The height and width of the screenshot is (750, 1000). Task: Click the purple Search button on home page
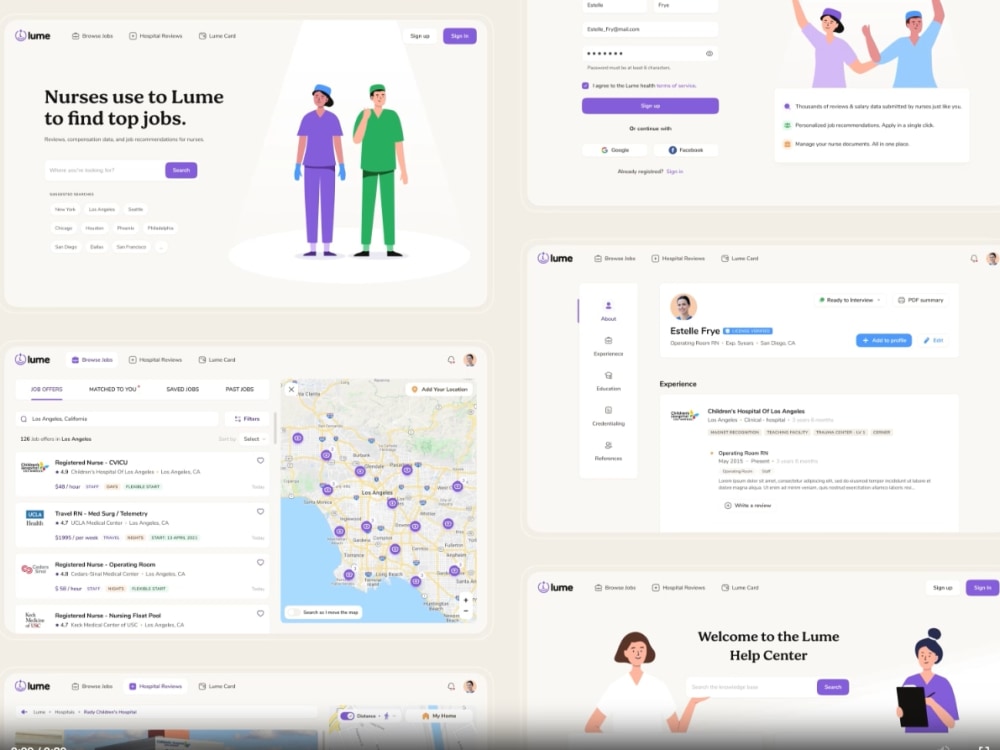(x=181, y=170)
